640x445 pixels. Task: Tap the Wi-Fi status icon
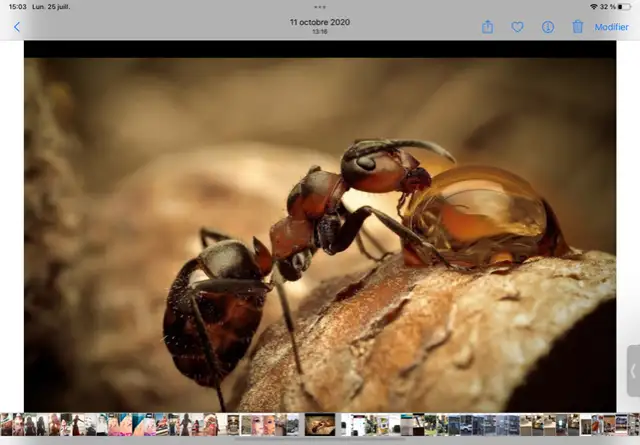coord(593,7)
